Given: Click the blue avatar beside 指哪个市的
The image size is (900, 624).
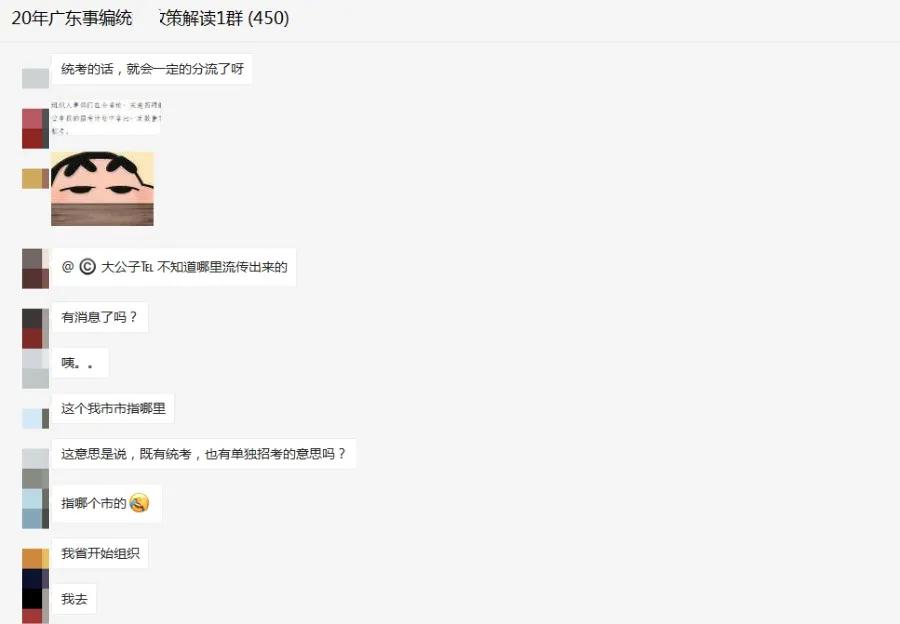Looking at the screenshot, I should pyautogui.click(x=35, y=508).
